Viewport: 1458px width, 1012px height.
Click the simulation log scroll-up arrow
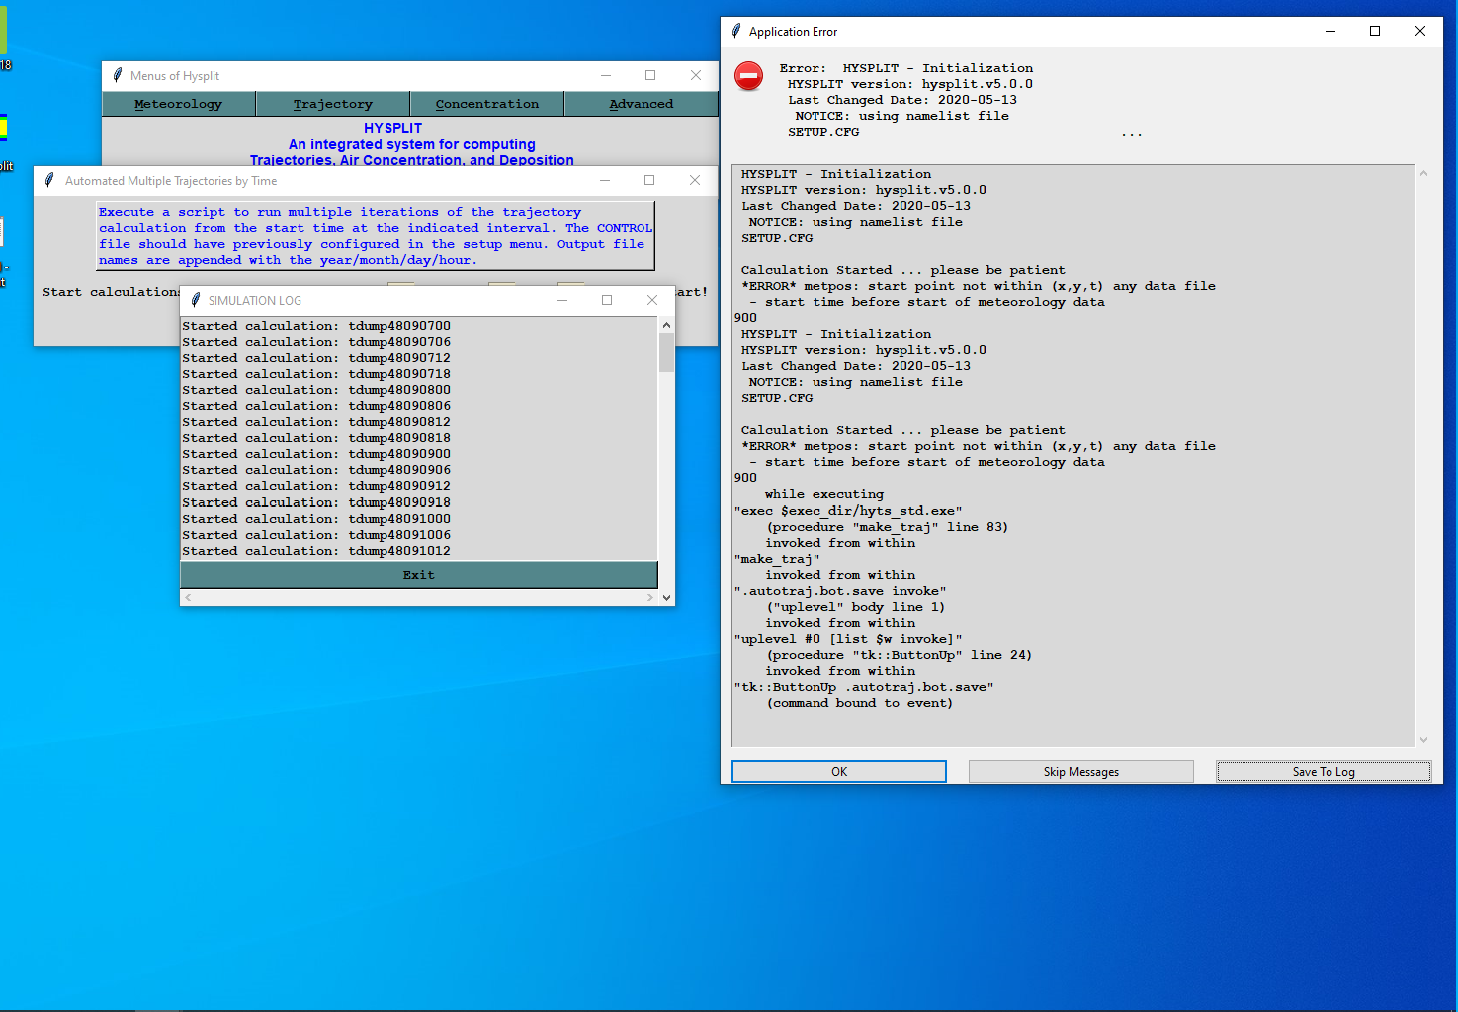666,326
